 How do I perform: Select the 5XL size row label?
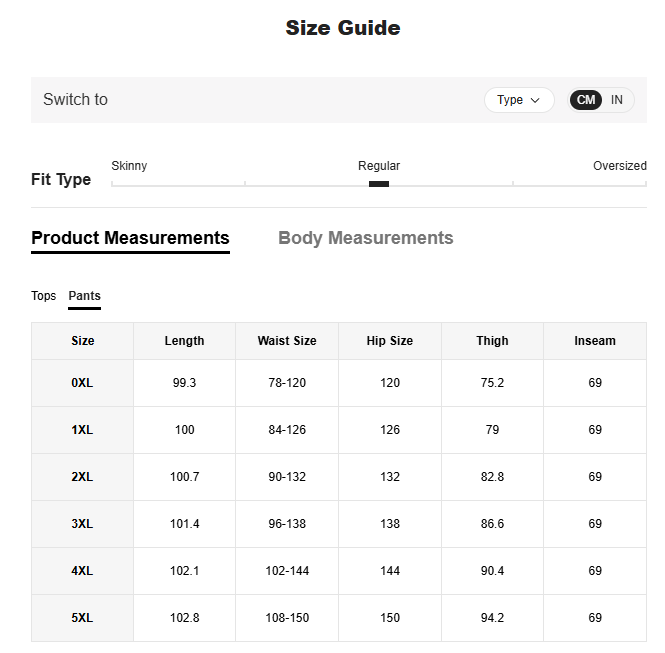point(82,618)
